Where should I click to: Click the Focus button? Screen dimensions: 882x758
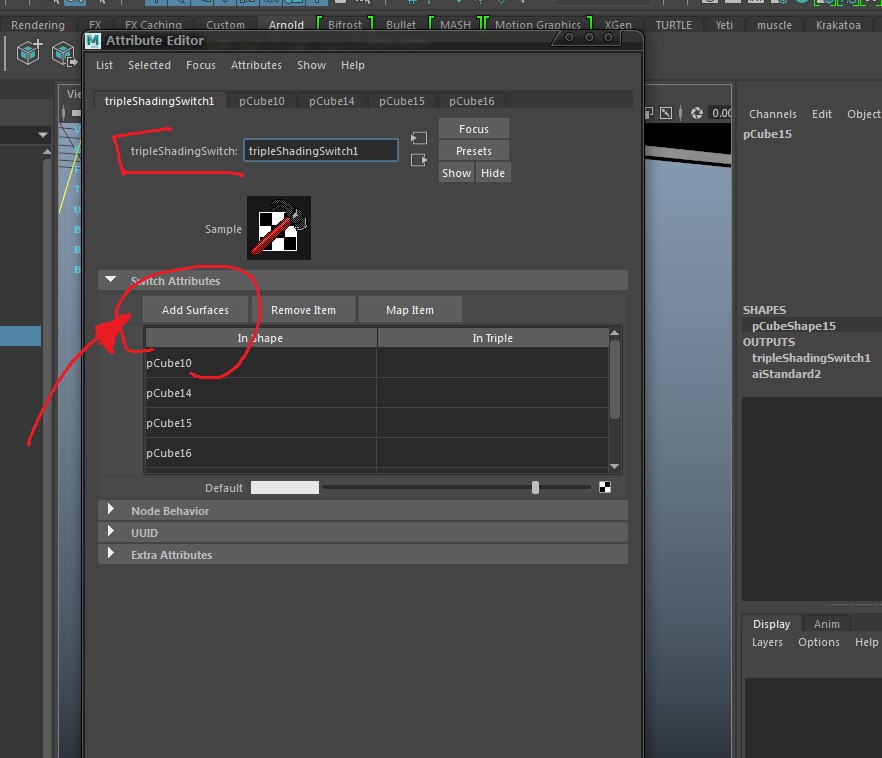pos(474,129)
